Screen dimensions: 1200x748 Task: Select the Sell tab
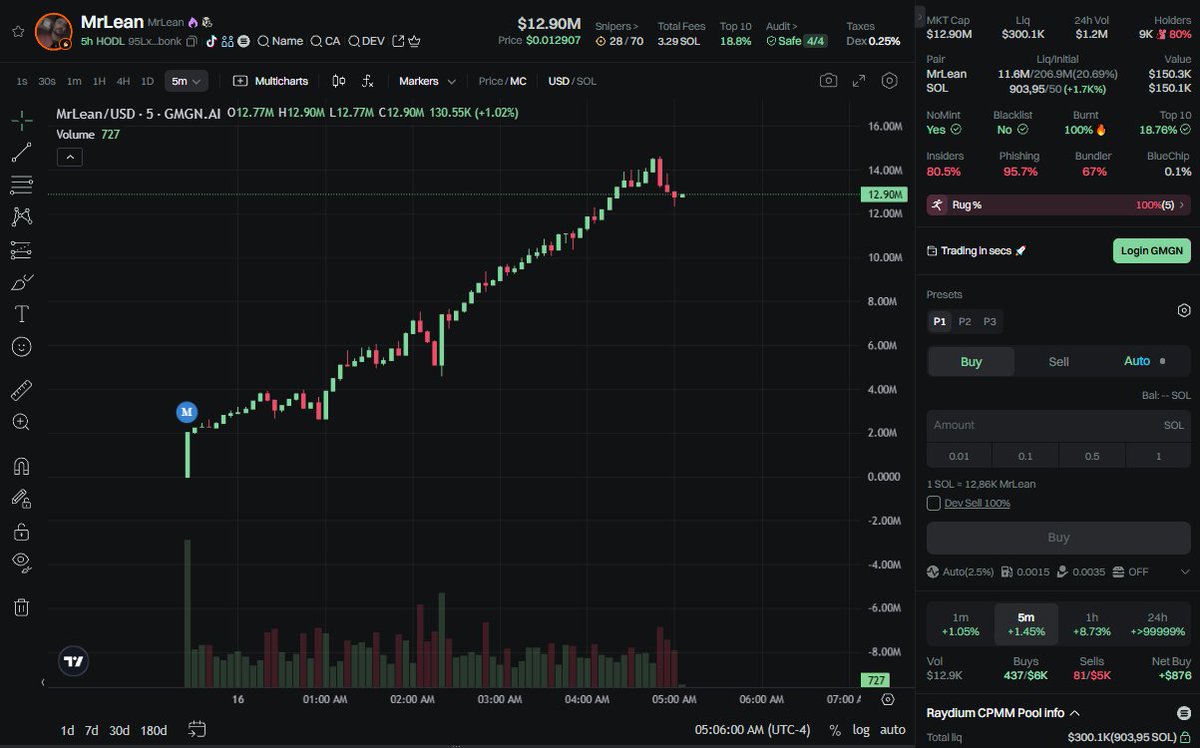pyautogui.click(x=1058, y=362)
